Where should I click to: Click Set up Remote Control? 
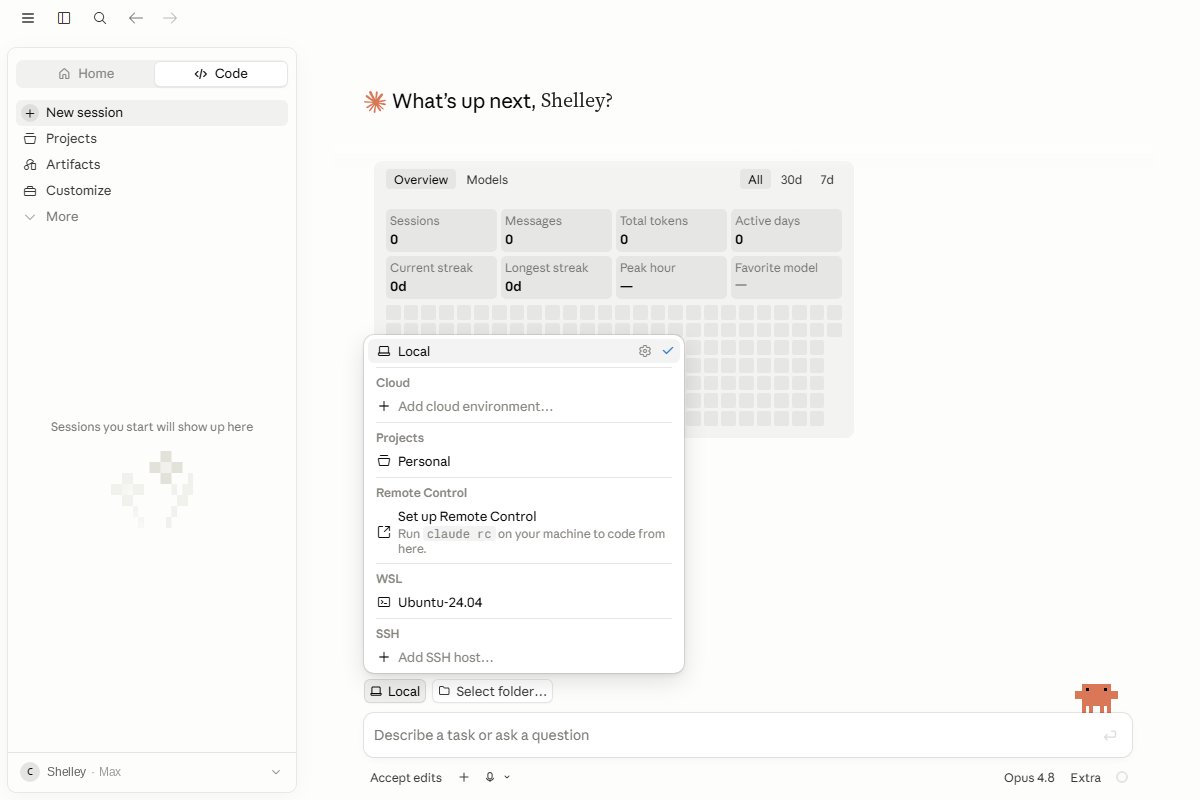524,532
